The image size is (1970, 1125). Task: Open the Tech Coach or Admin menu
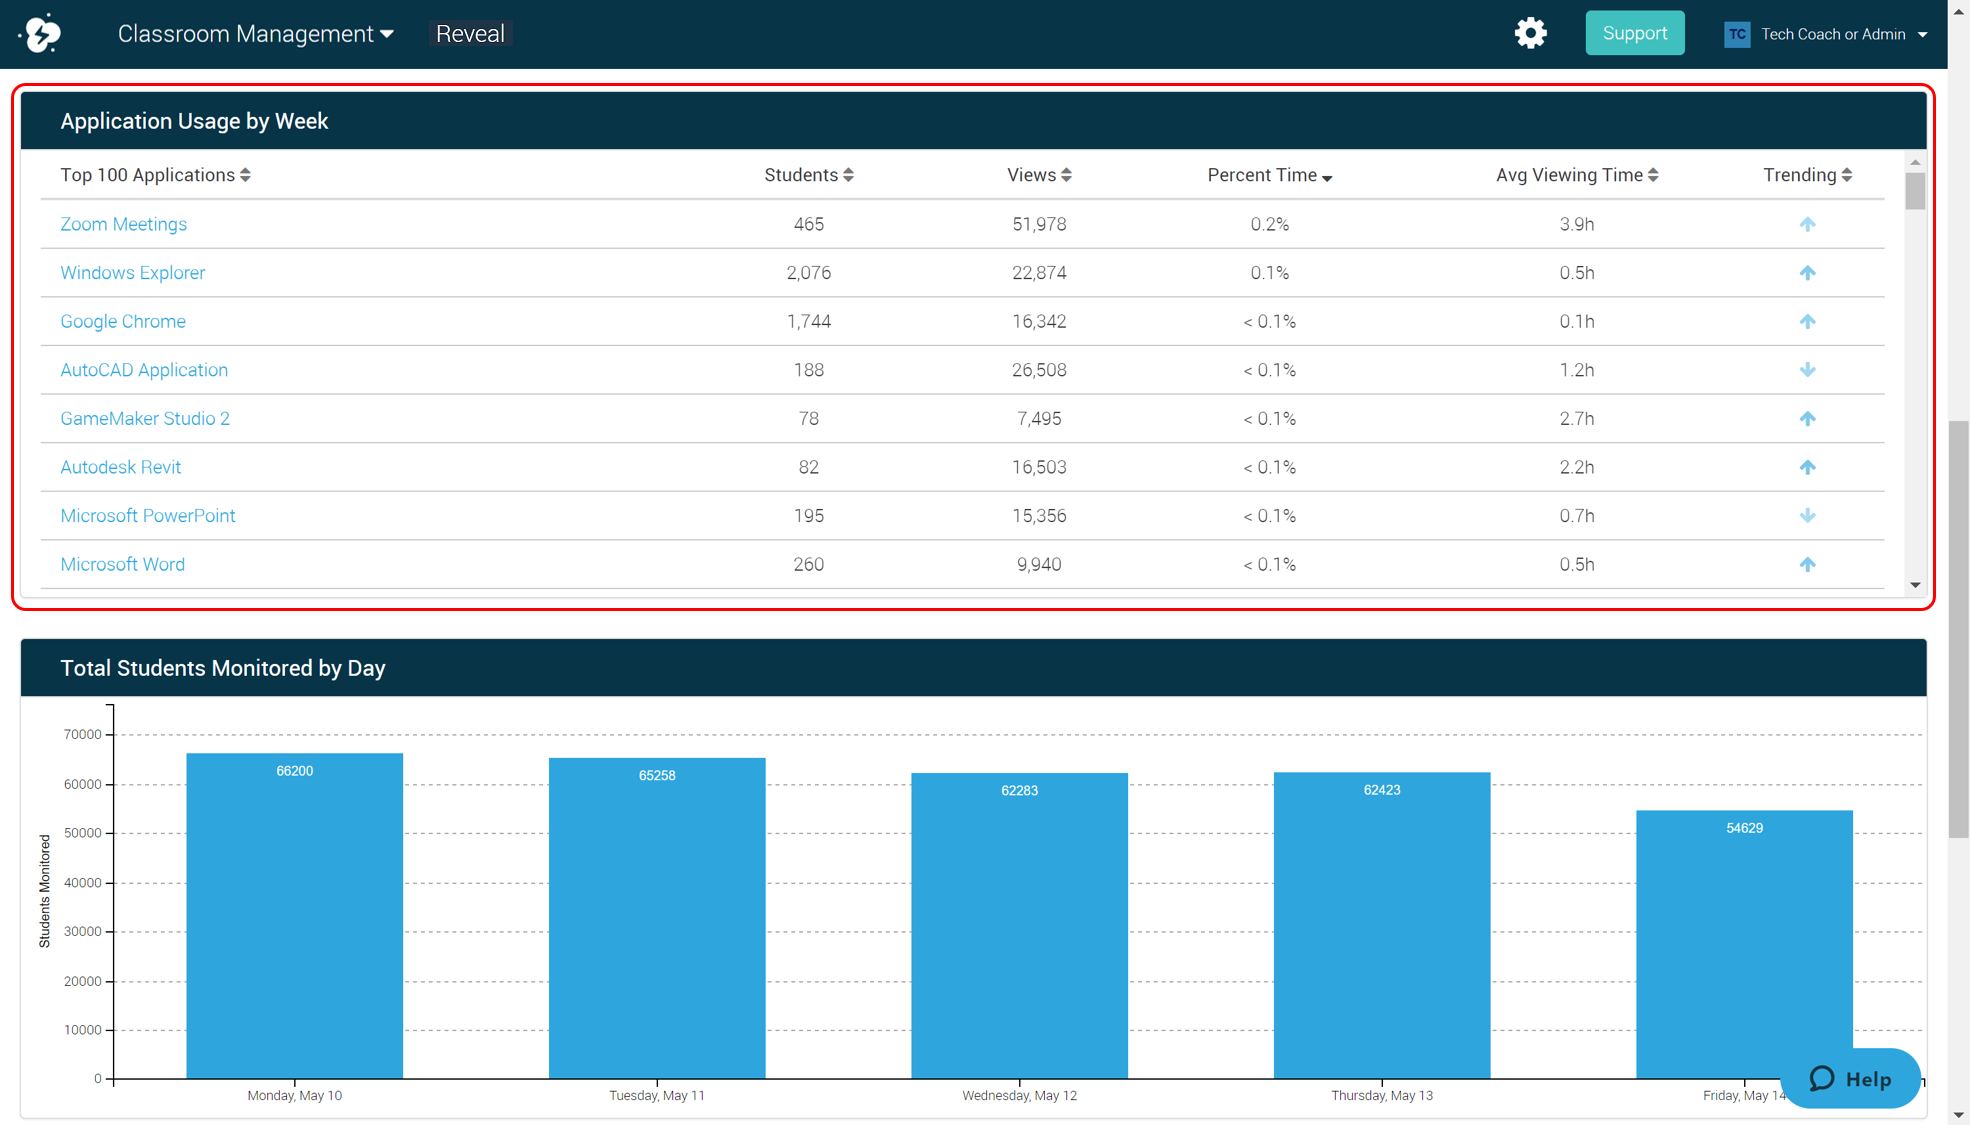(1844, 34)
